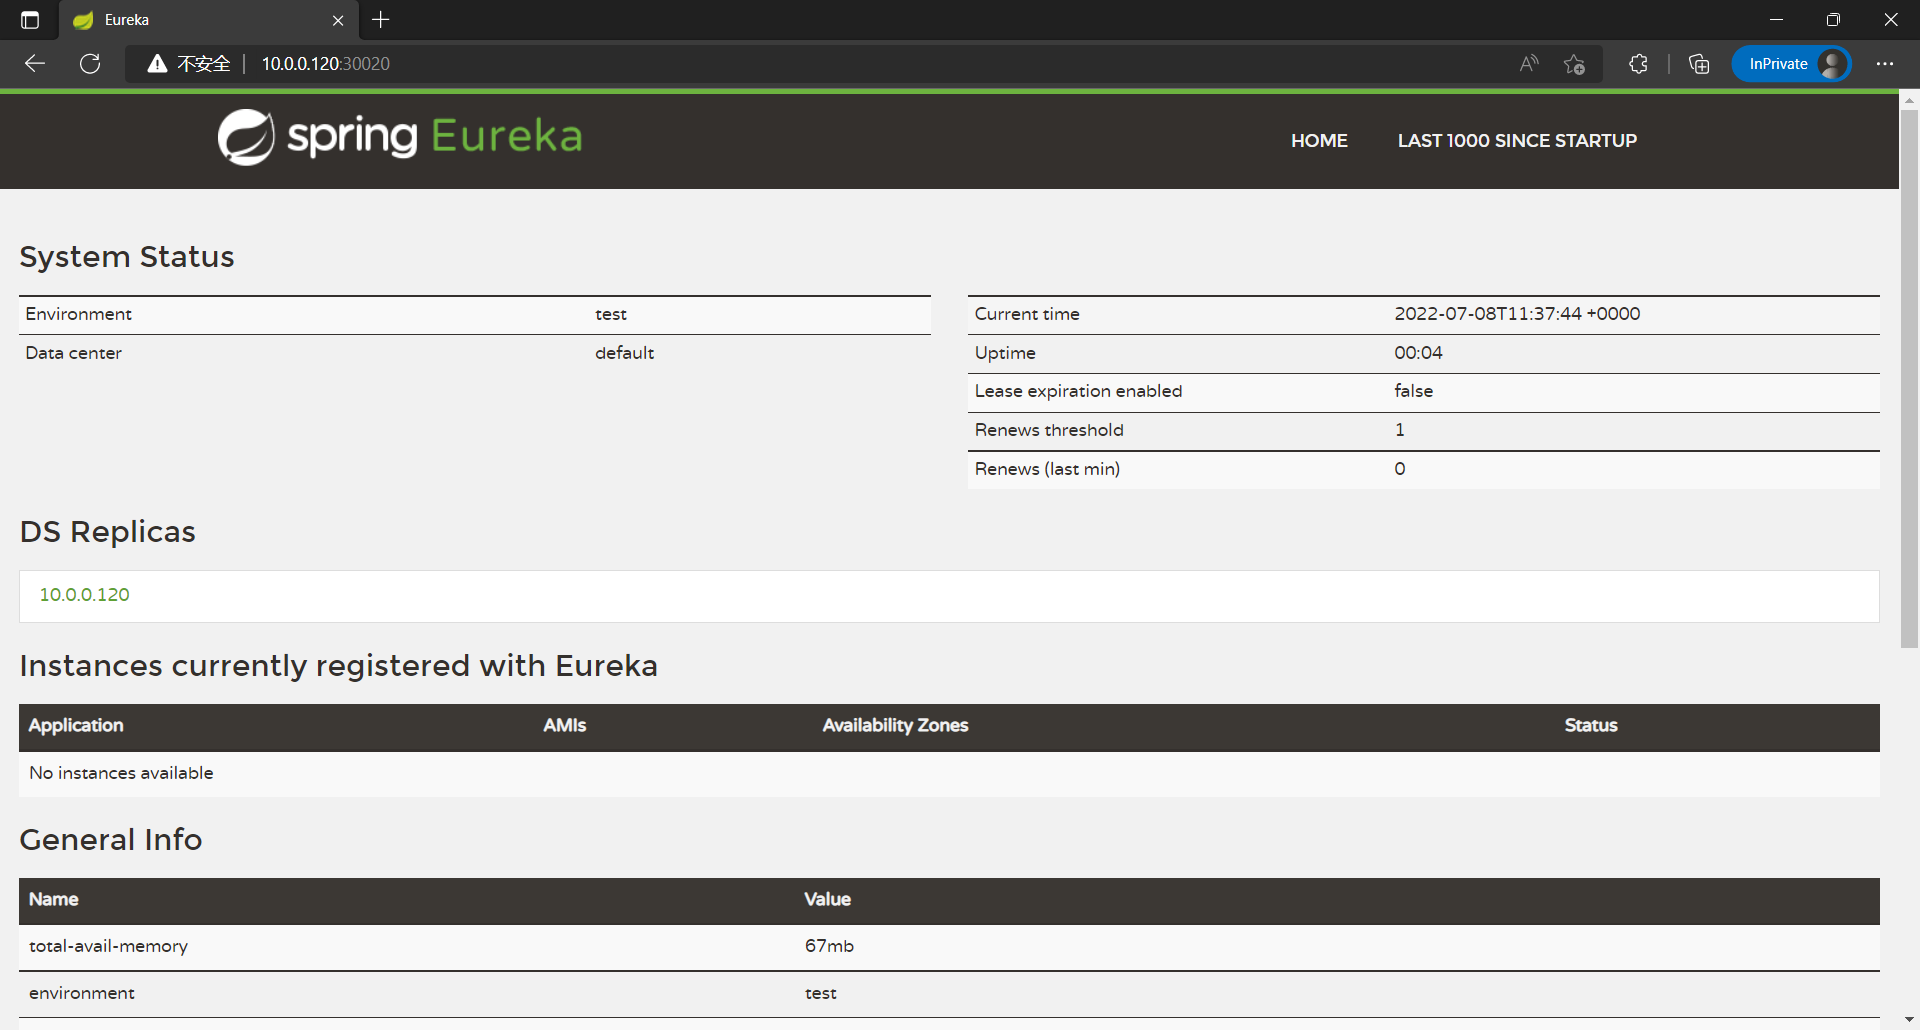Viewport: 1920px width, 1030px height.
Task: Click total-avail-memory value 67mb
Action: click(x=829, y=946)
